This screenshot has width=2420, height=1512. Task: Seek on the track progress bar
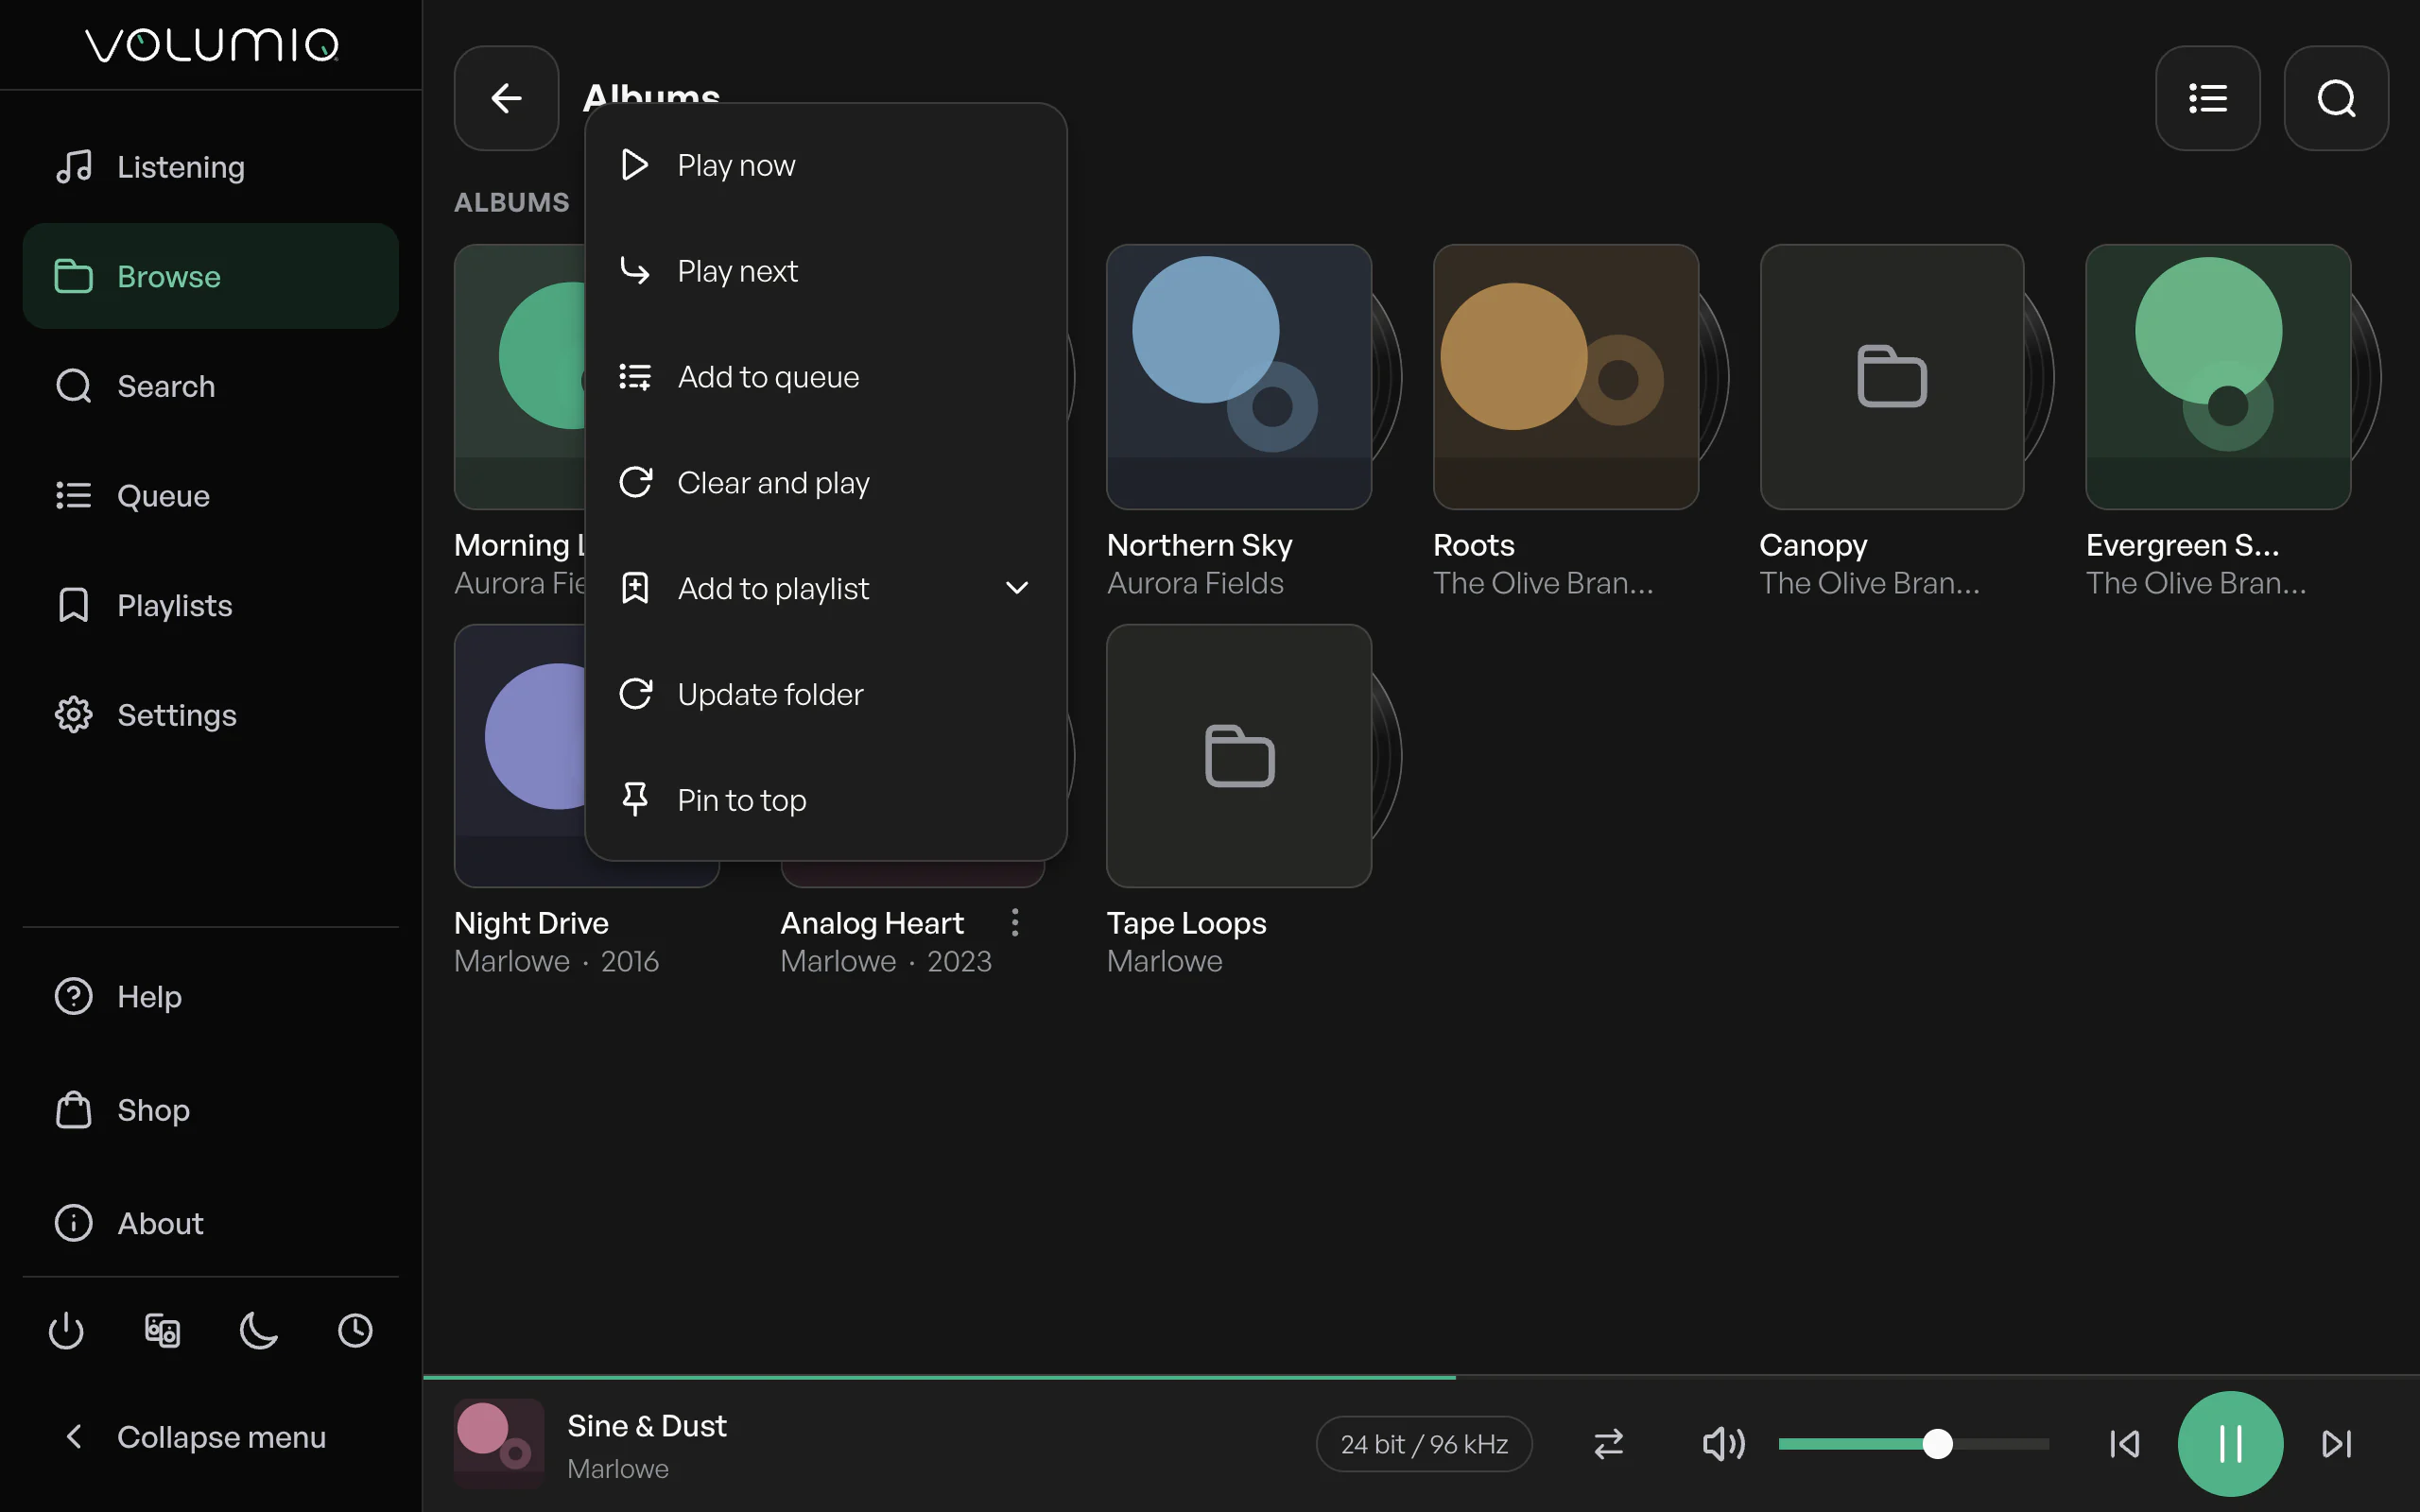click(1420, 1377)
